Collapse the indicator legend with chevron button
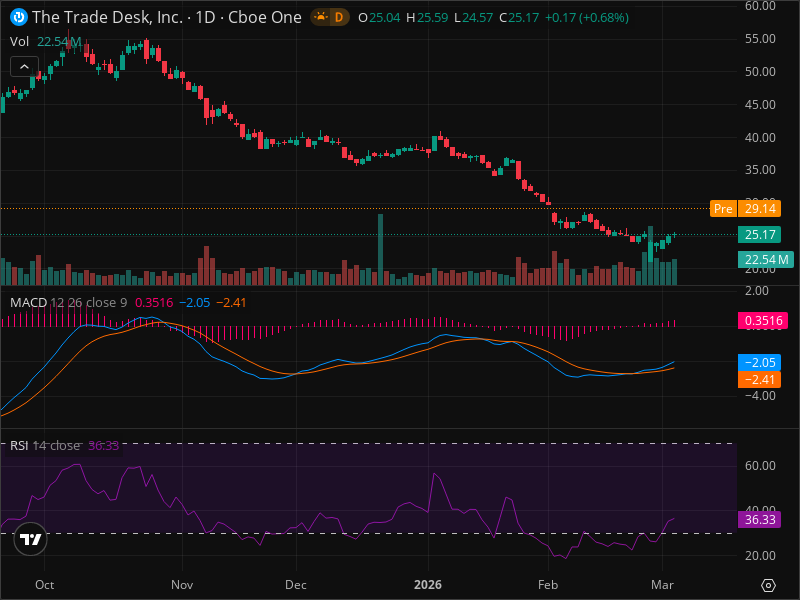800x600 pixels. click(x=24, y=66)
